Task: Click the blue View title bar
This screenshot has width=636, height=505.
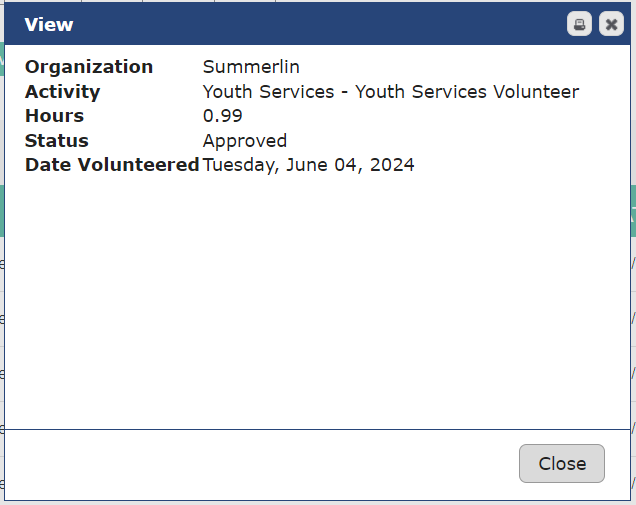Action: (300, 24)
